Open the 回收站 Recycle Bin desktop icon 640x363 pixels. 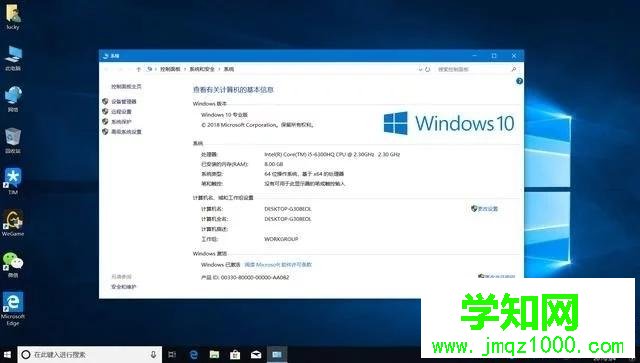(13, 141)
